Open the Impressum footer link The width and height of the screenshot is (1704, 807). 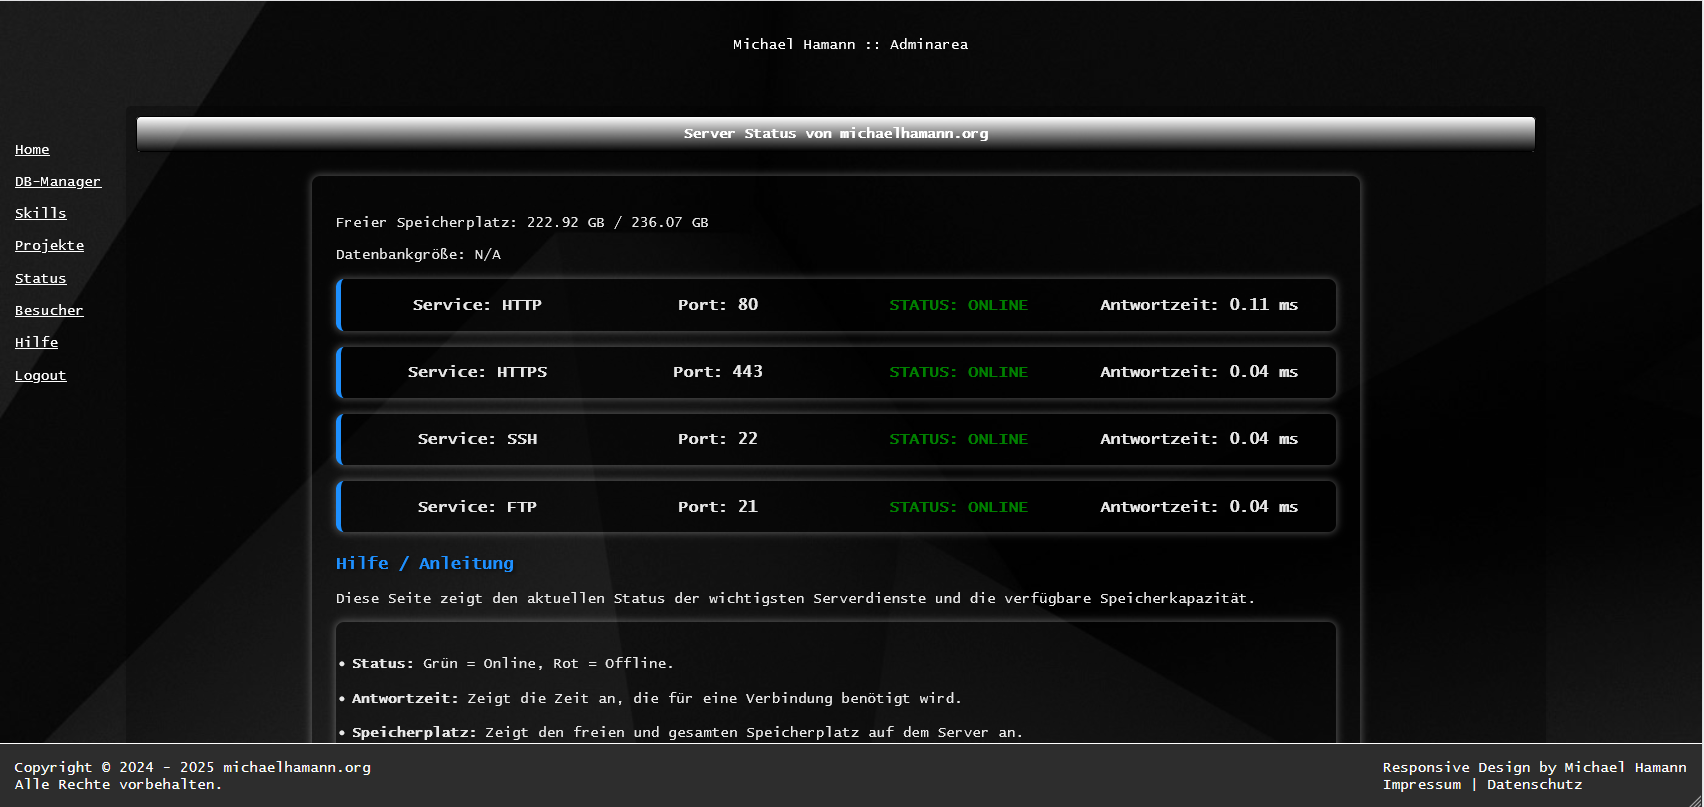pos(1422,784)
